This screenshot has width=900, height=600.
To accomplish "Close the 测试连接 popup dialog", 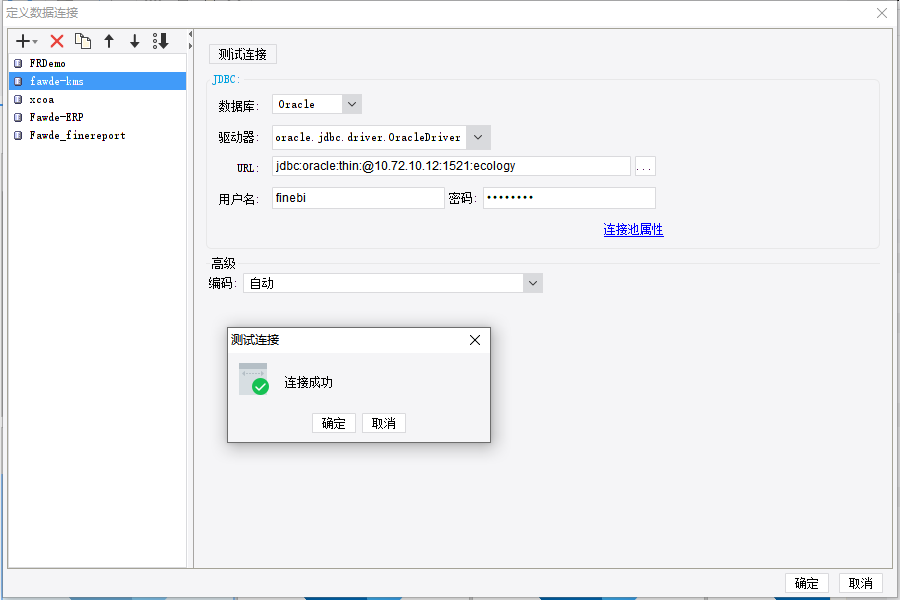I will tap(475, 340).
